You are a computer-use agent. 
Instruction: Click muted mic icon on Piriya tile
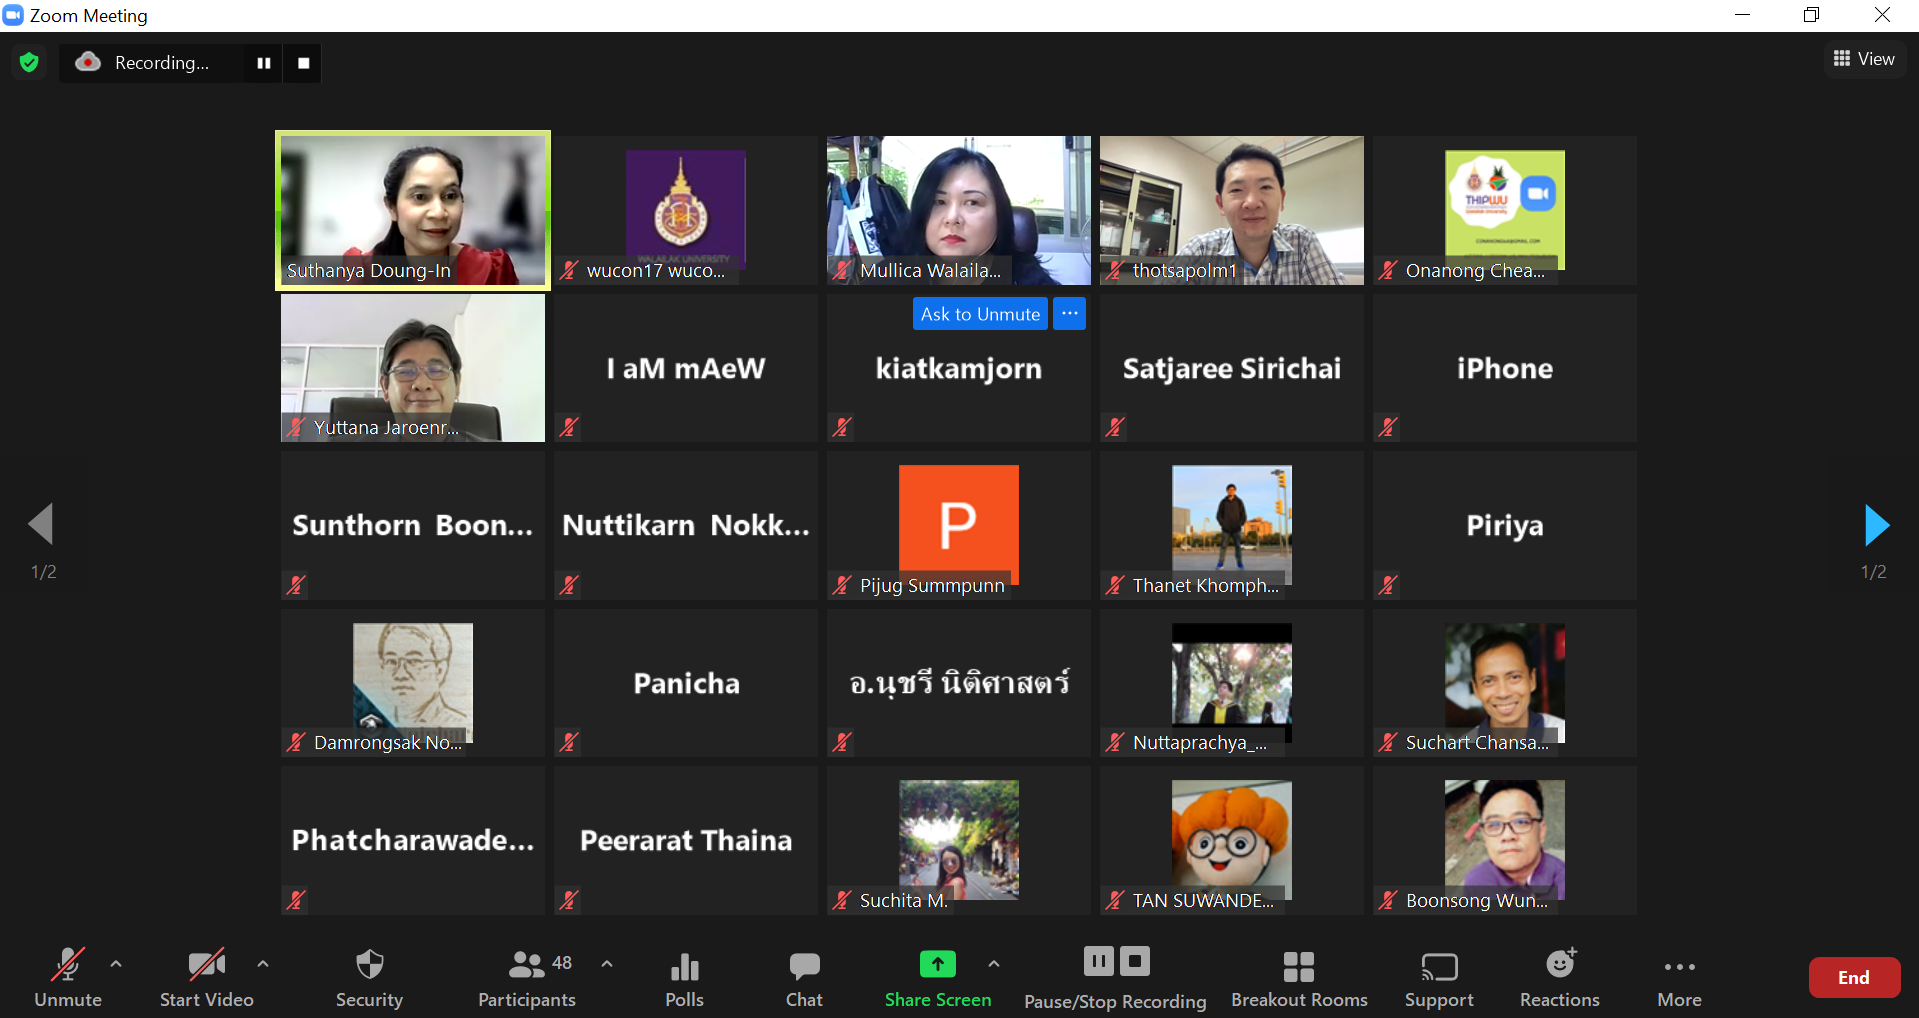[1388, 585]
